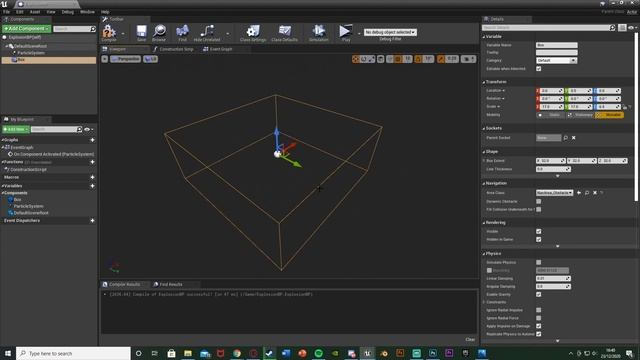Open the Edit menu
The width and height of the screenshot is (640, 360).
(x=20, y=12)
